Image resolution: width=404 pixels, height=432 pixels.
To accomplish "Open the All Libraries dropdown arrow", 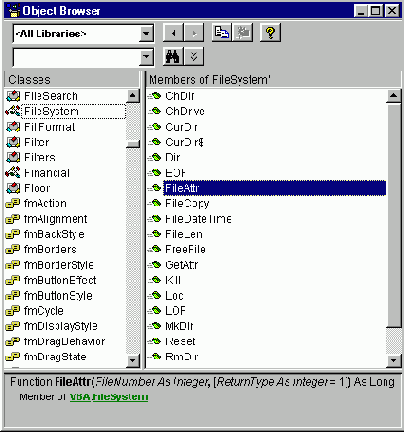I will tap(146, 33).
